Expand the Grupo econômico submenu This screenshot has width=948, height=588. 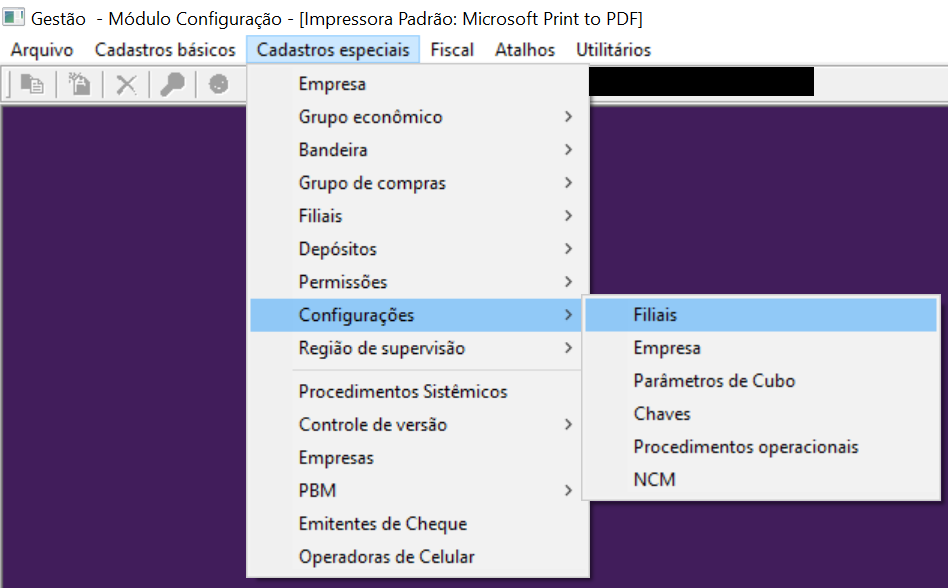[370, 117]
